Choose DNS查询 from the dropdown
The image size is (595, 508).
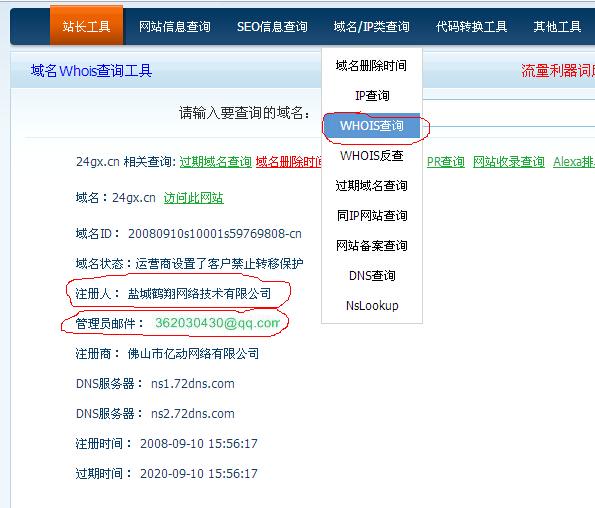click(372, 275)
